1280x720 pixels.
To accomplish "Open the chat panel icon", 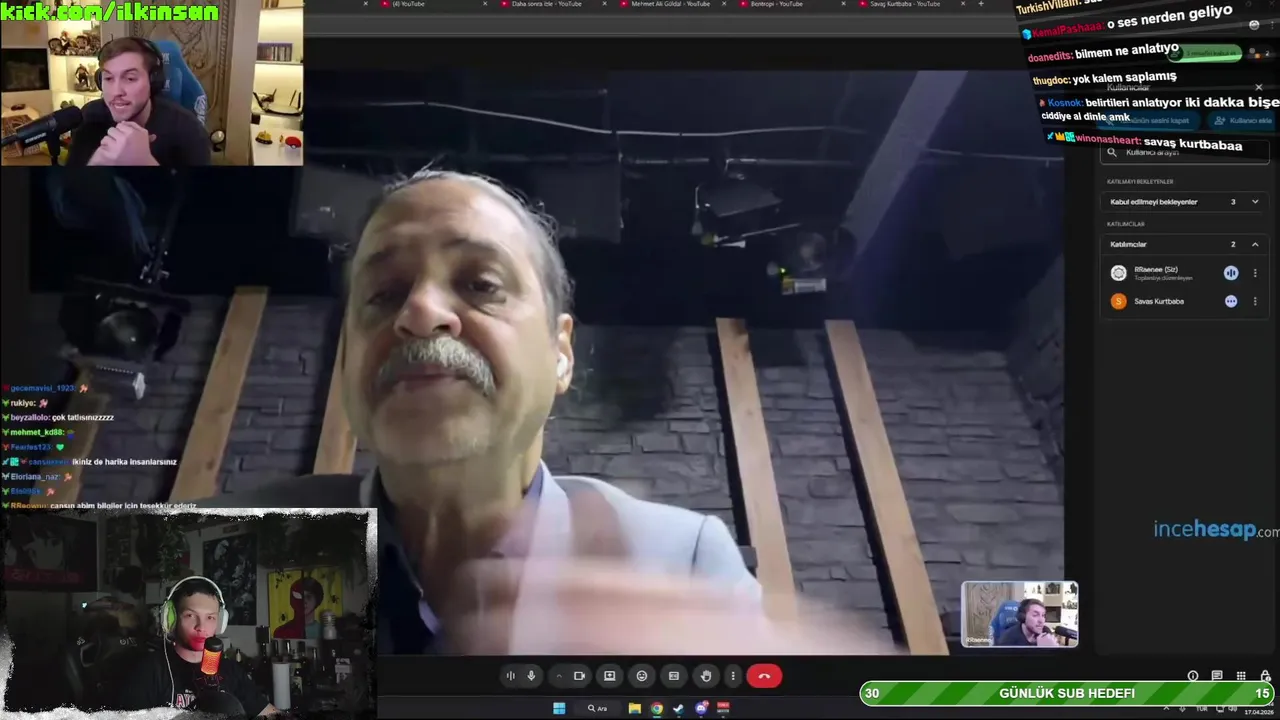I will [x=1217, y=676].
